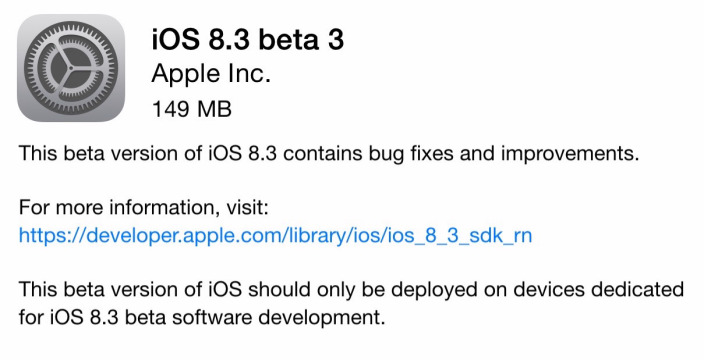The height and width of the screenshot is (360, 704).
Task: Click the word 'beta' in the title
Action: 285,38
